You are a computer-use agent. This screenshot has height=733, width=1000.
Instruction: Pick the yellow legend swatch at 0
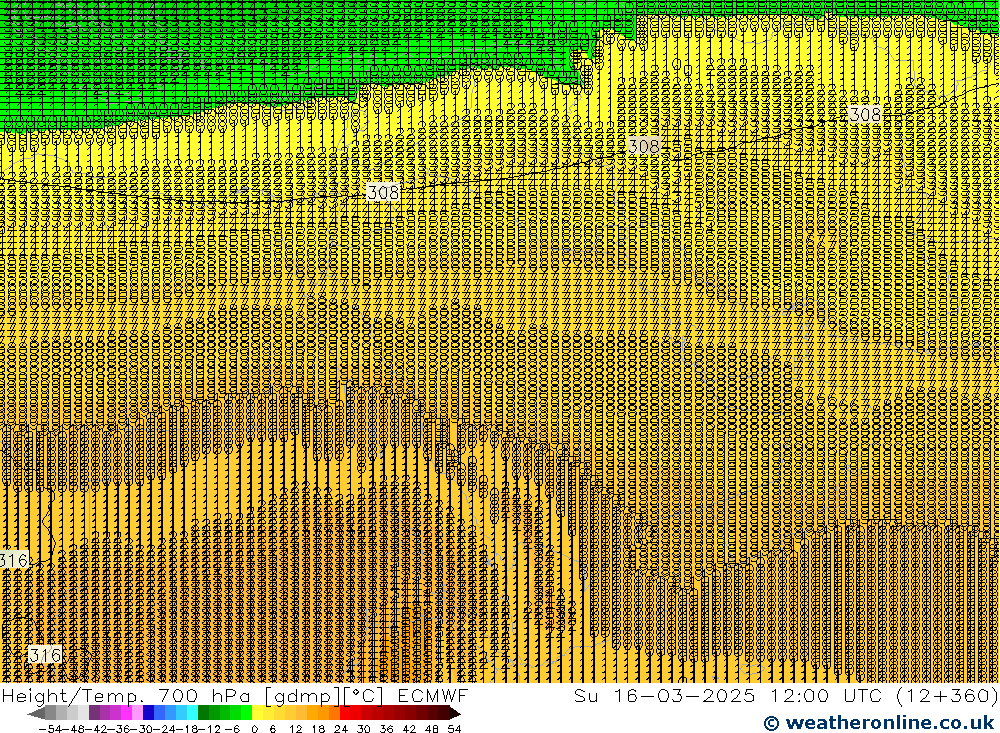pos(257,713)
